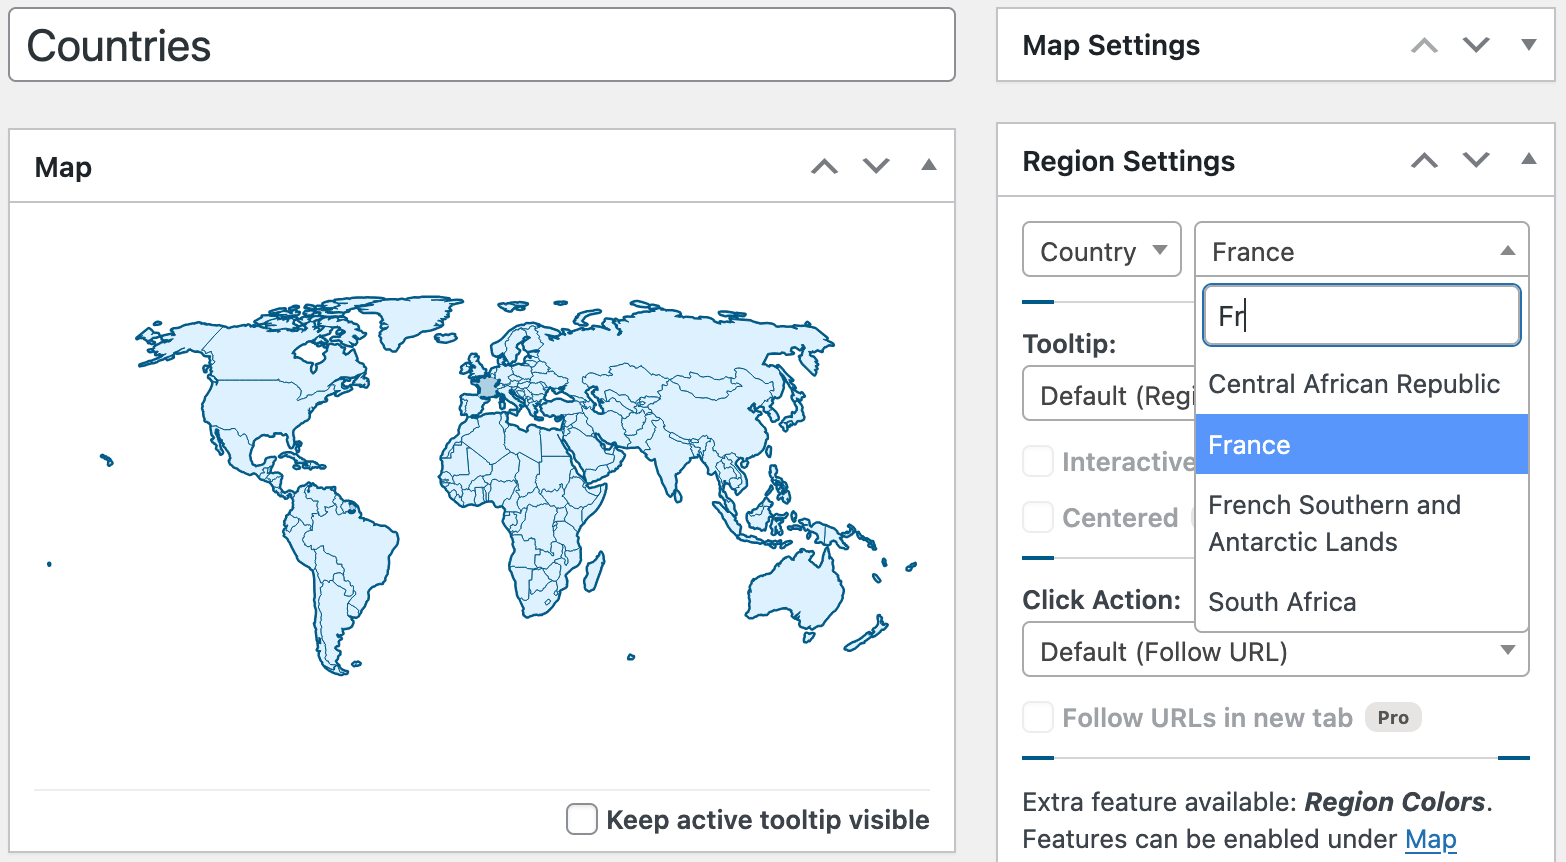The image size is (1566, 862).
Task: Move the Map Settings panel up
Action: coord(1424,46)
